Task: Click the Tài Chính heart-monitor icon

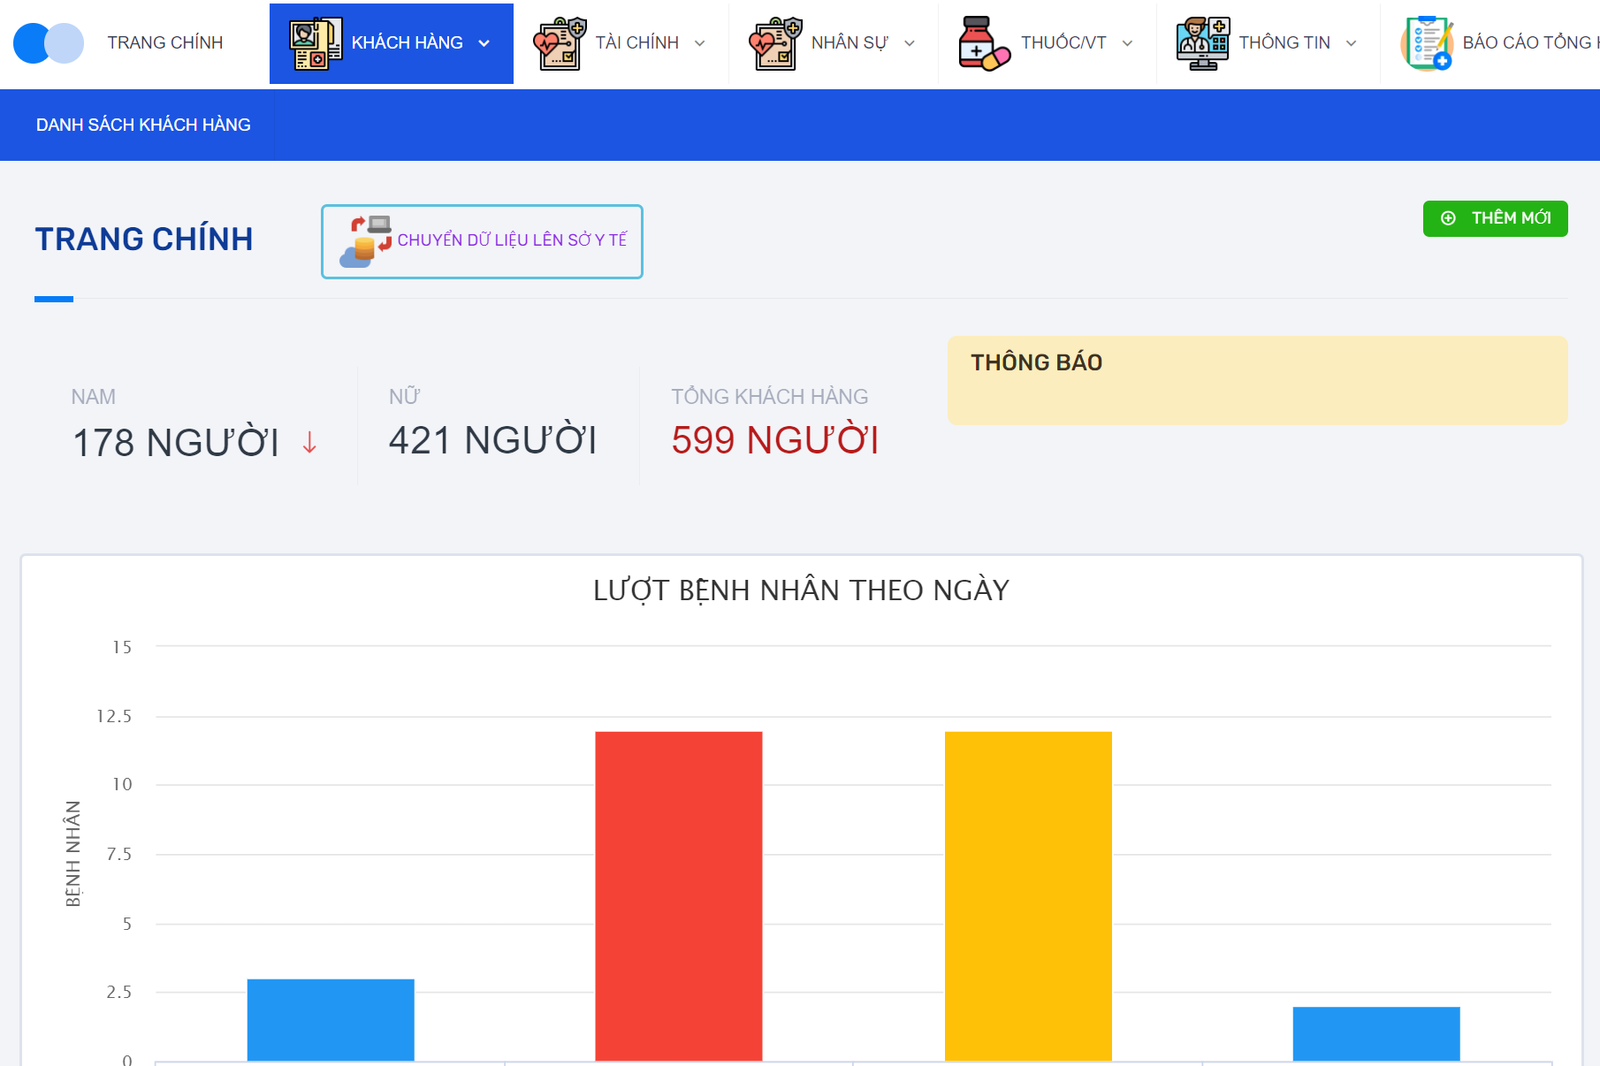Action: click(560, 43)
